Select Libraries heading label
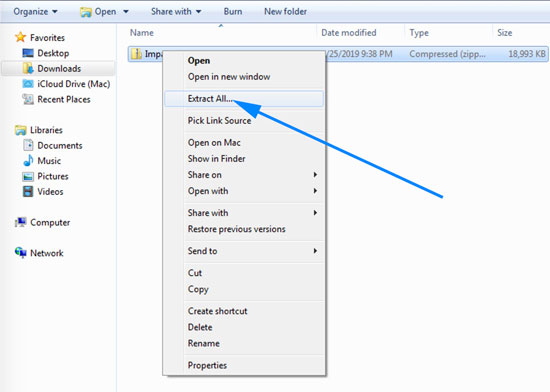This screenshot has width=550, height=392. (46, 130)
